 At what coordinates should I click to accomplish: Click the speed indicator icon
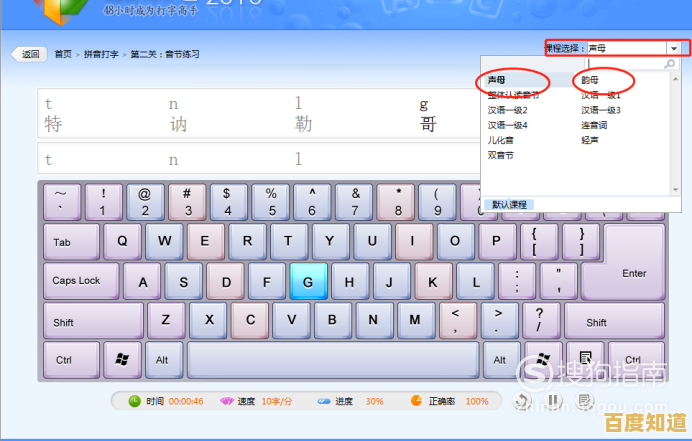pyautogui.click(x=226, y=401)
